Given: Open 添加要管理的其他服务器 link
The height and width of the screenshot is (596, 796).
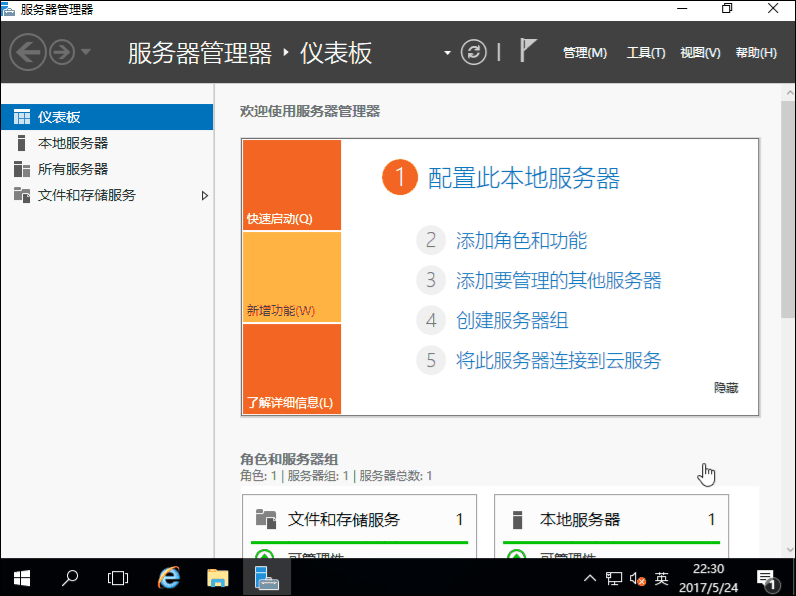Looking at the screenshot, I should (558, 280).
